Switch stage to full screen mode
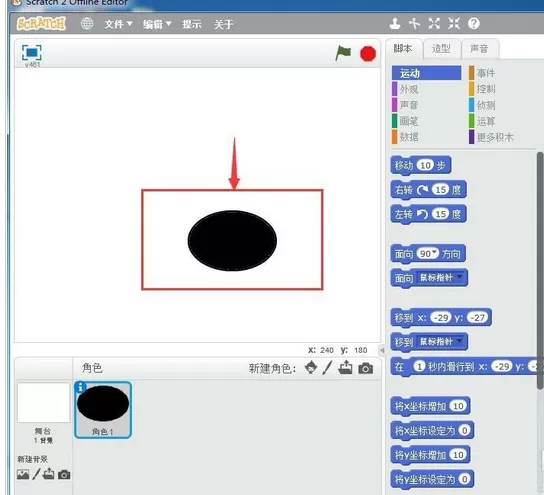 (32, 53)
